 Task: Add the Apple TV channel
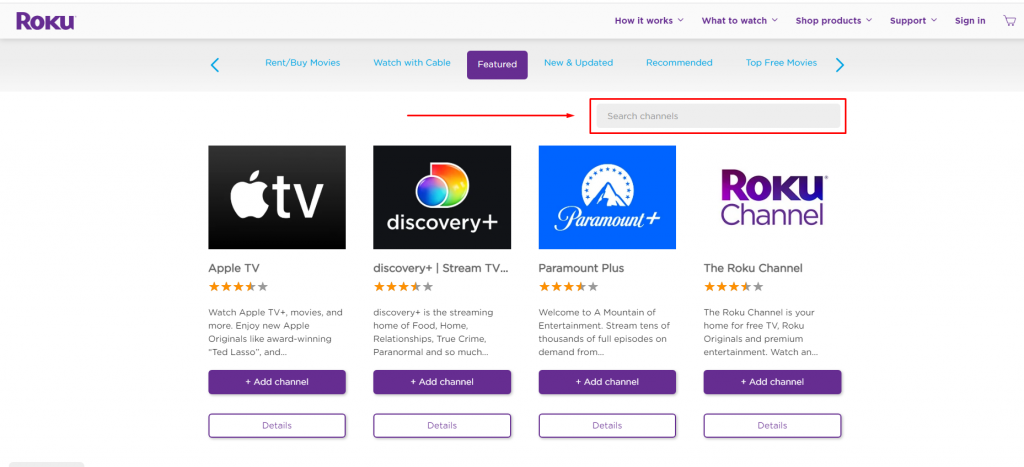277,382
